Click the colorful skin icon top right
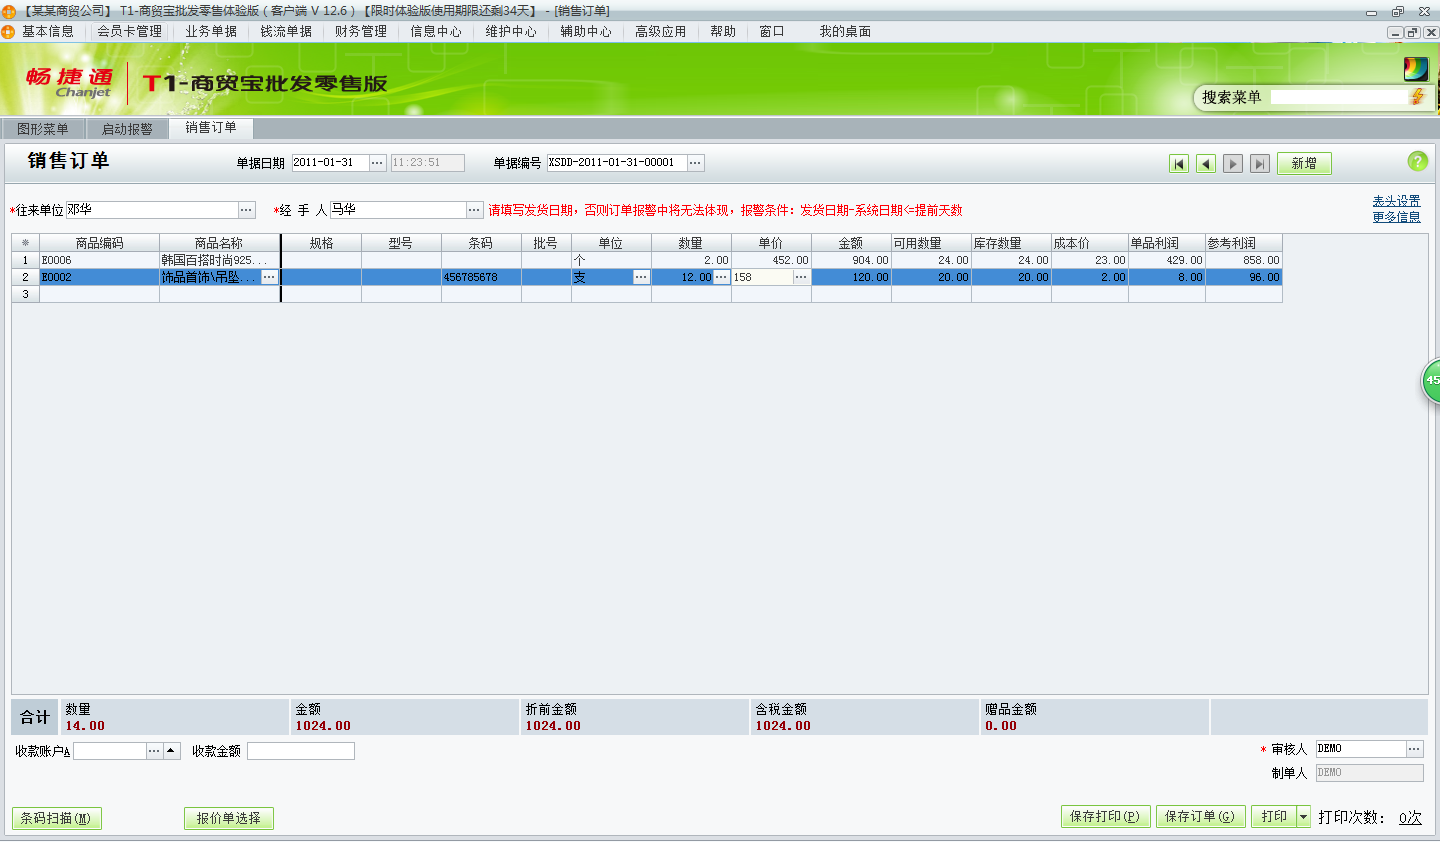 point(1415,69)
